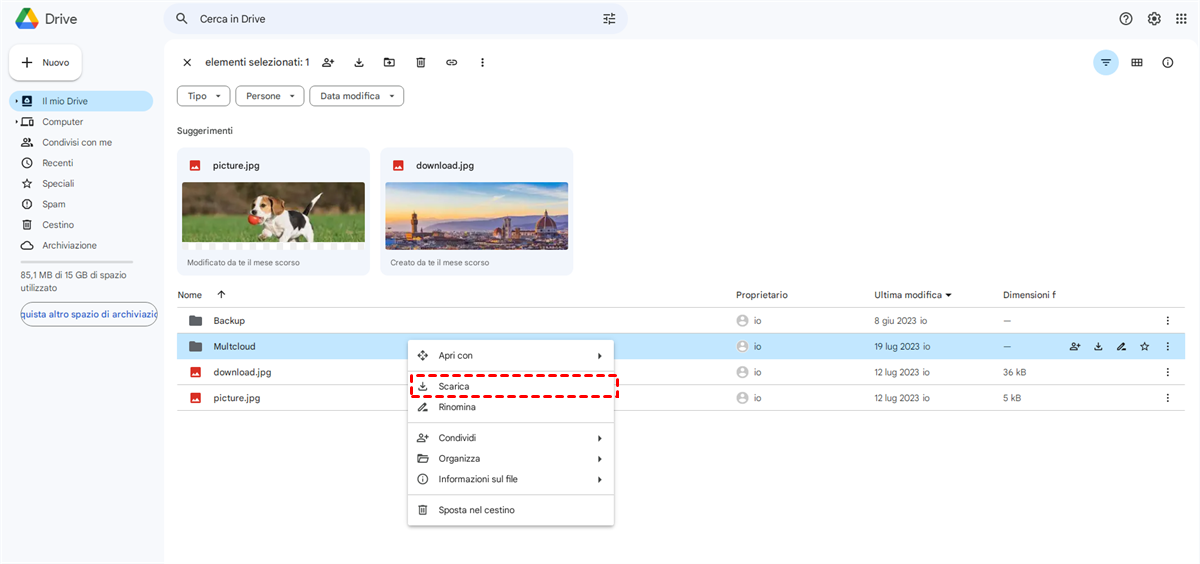Open the Tipo filter dropdown
Viewport: 1200px width, 564px height.
pos(204,96)
